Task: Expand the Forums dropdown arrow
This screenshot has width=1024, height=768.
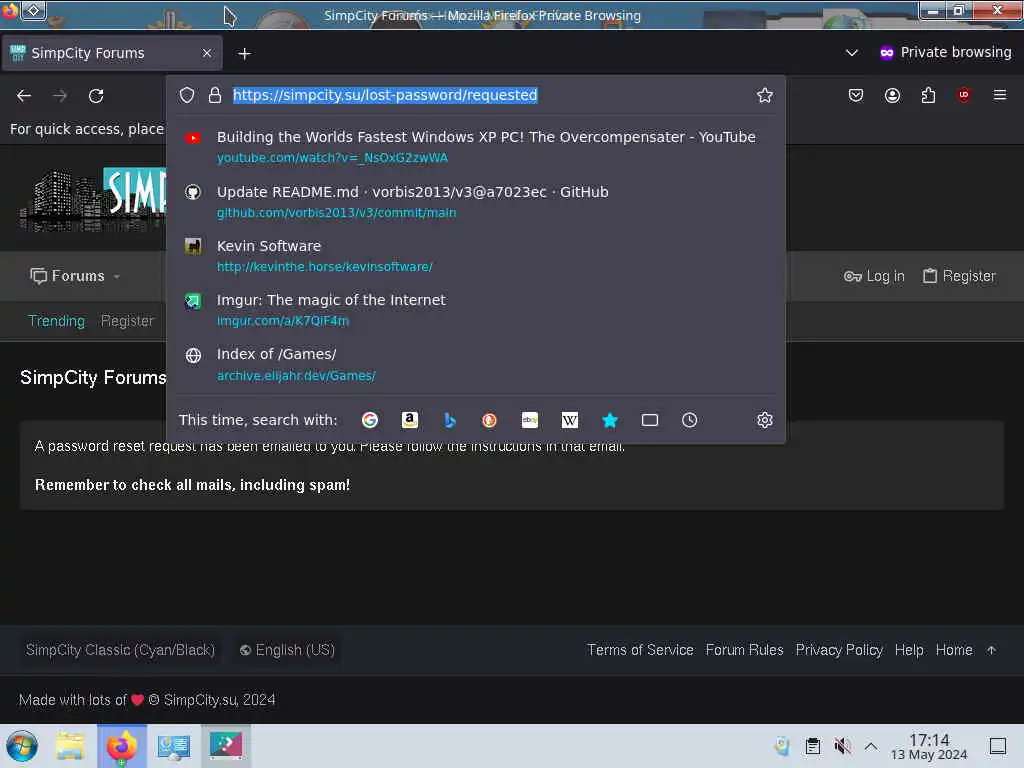Action: click(x=117, y=277)
